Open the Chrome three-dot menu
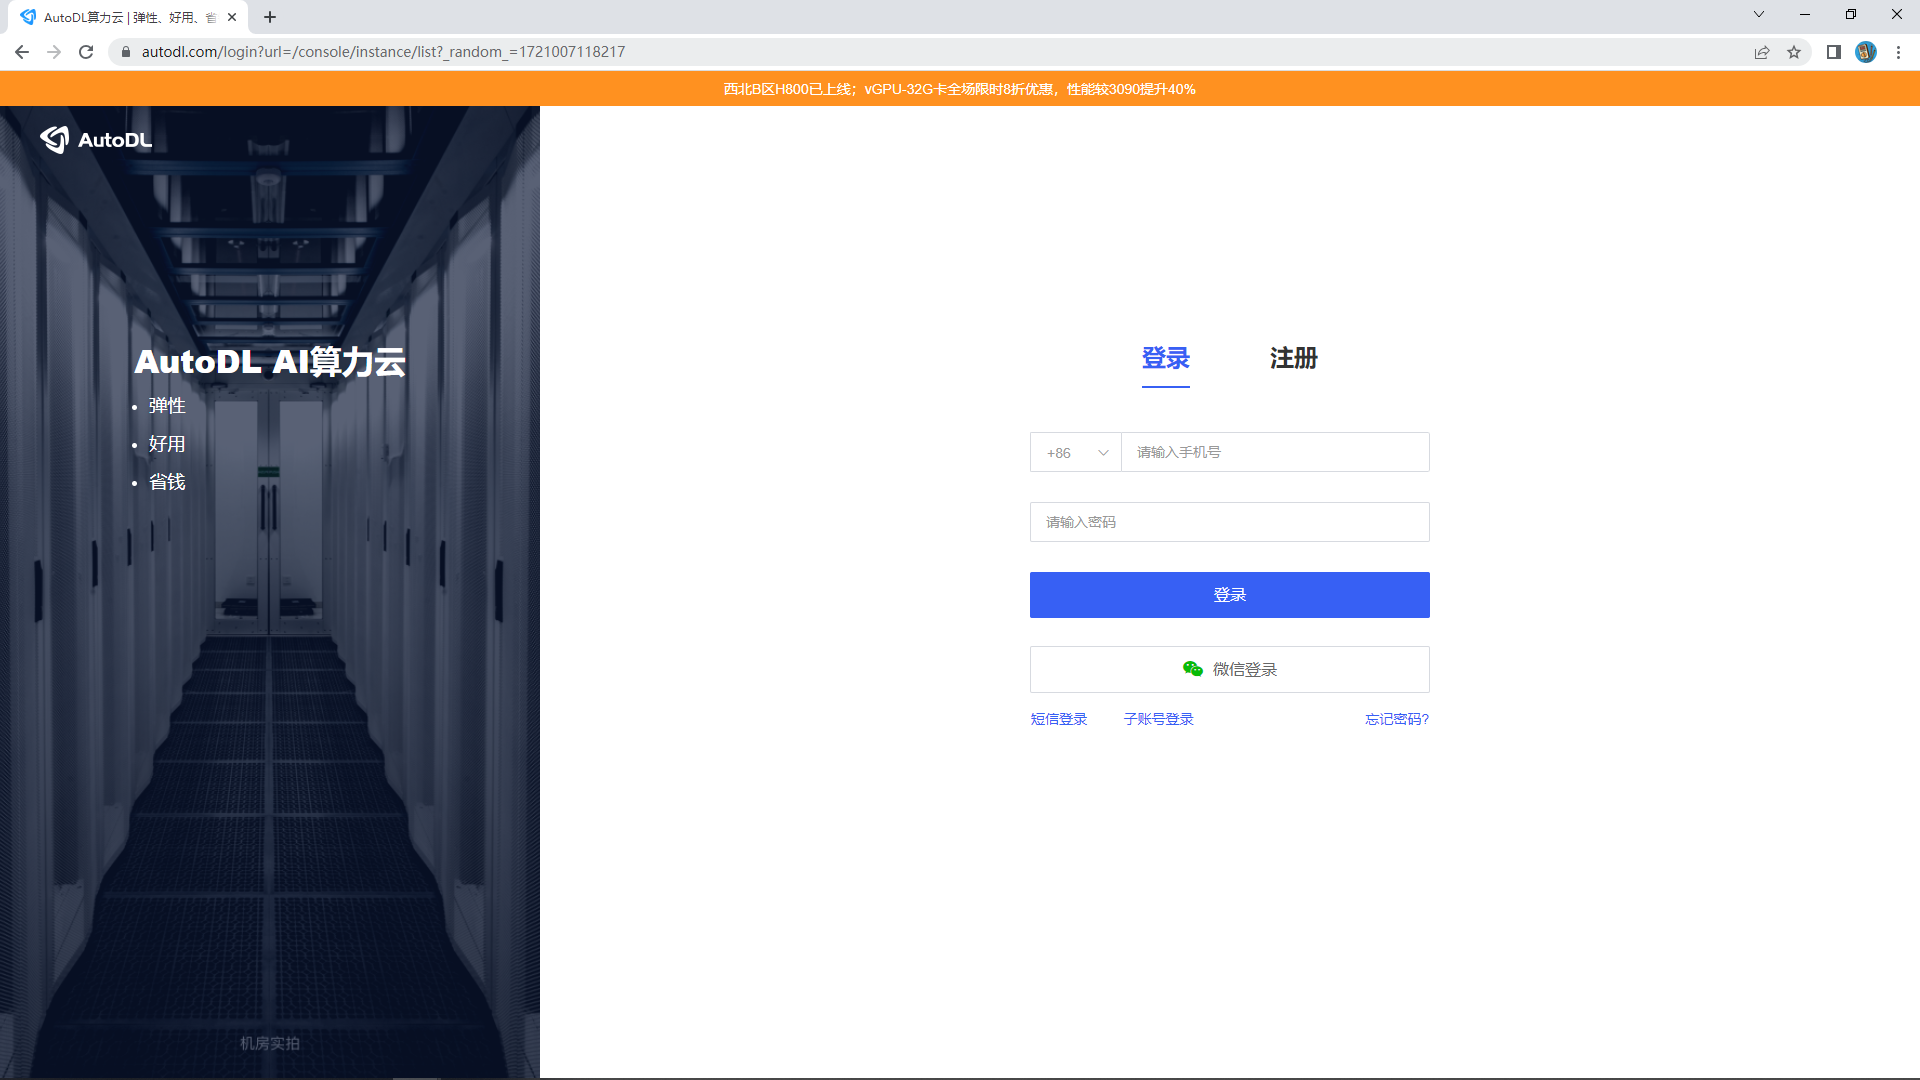Viewport: 1920px width, 1080px height. click(1898, 52)
